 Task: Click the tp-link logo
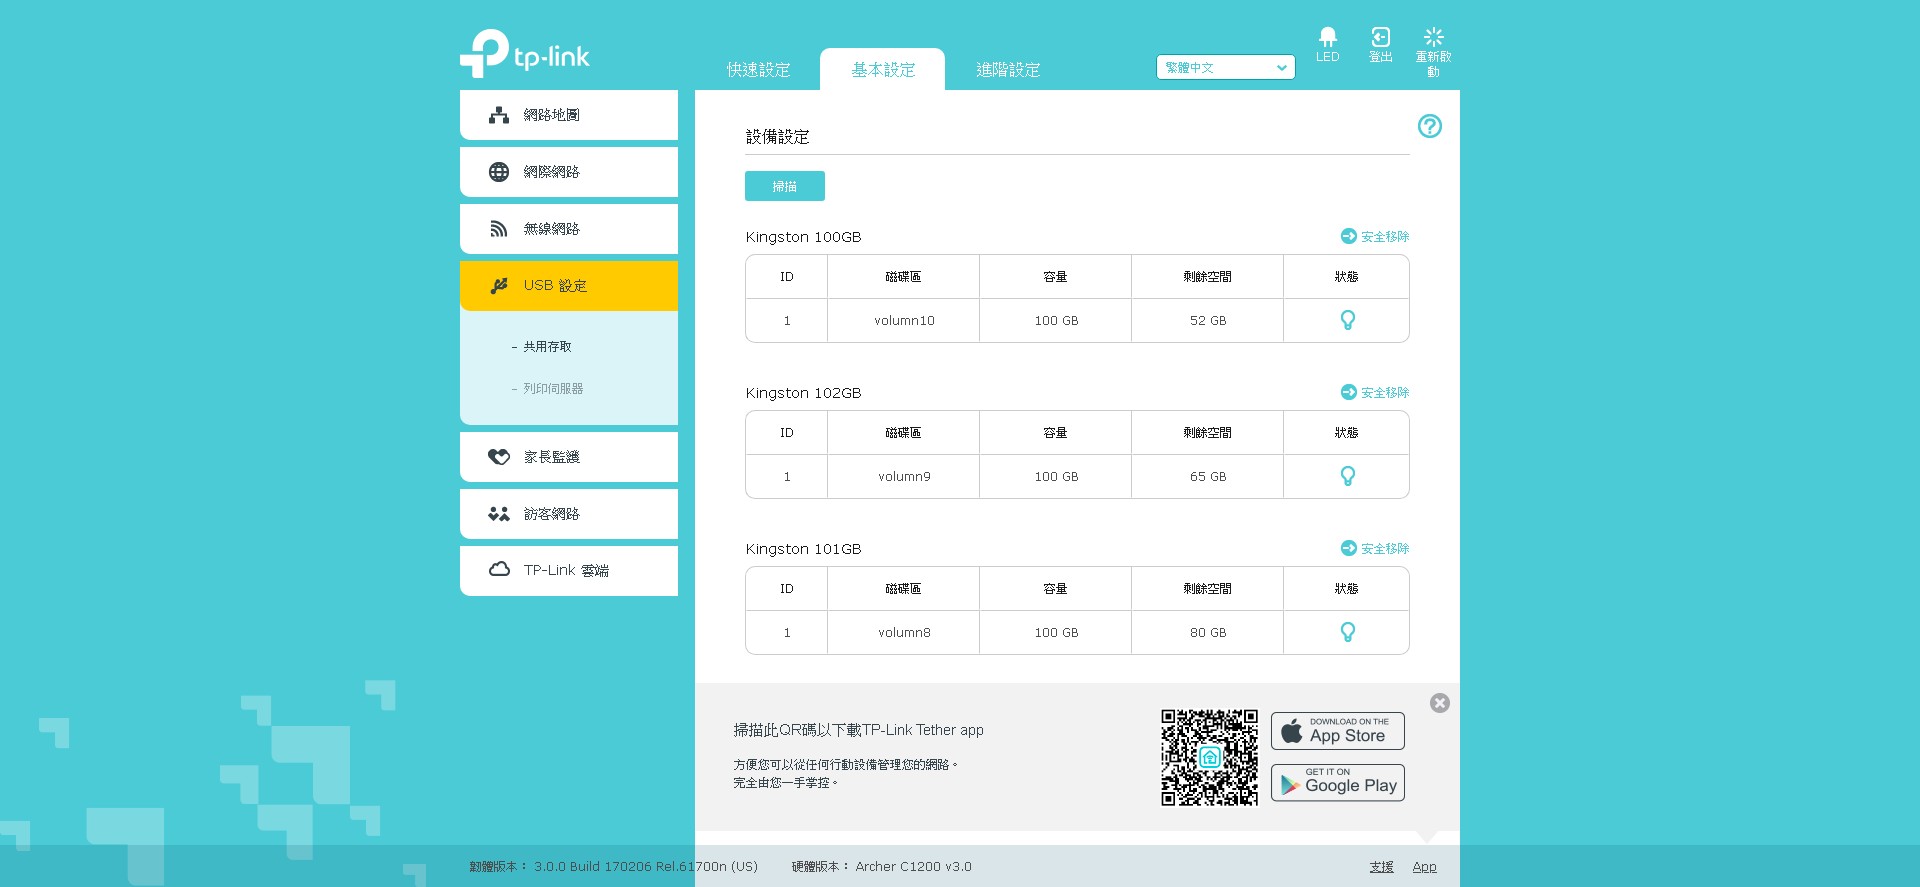(524, 53)
